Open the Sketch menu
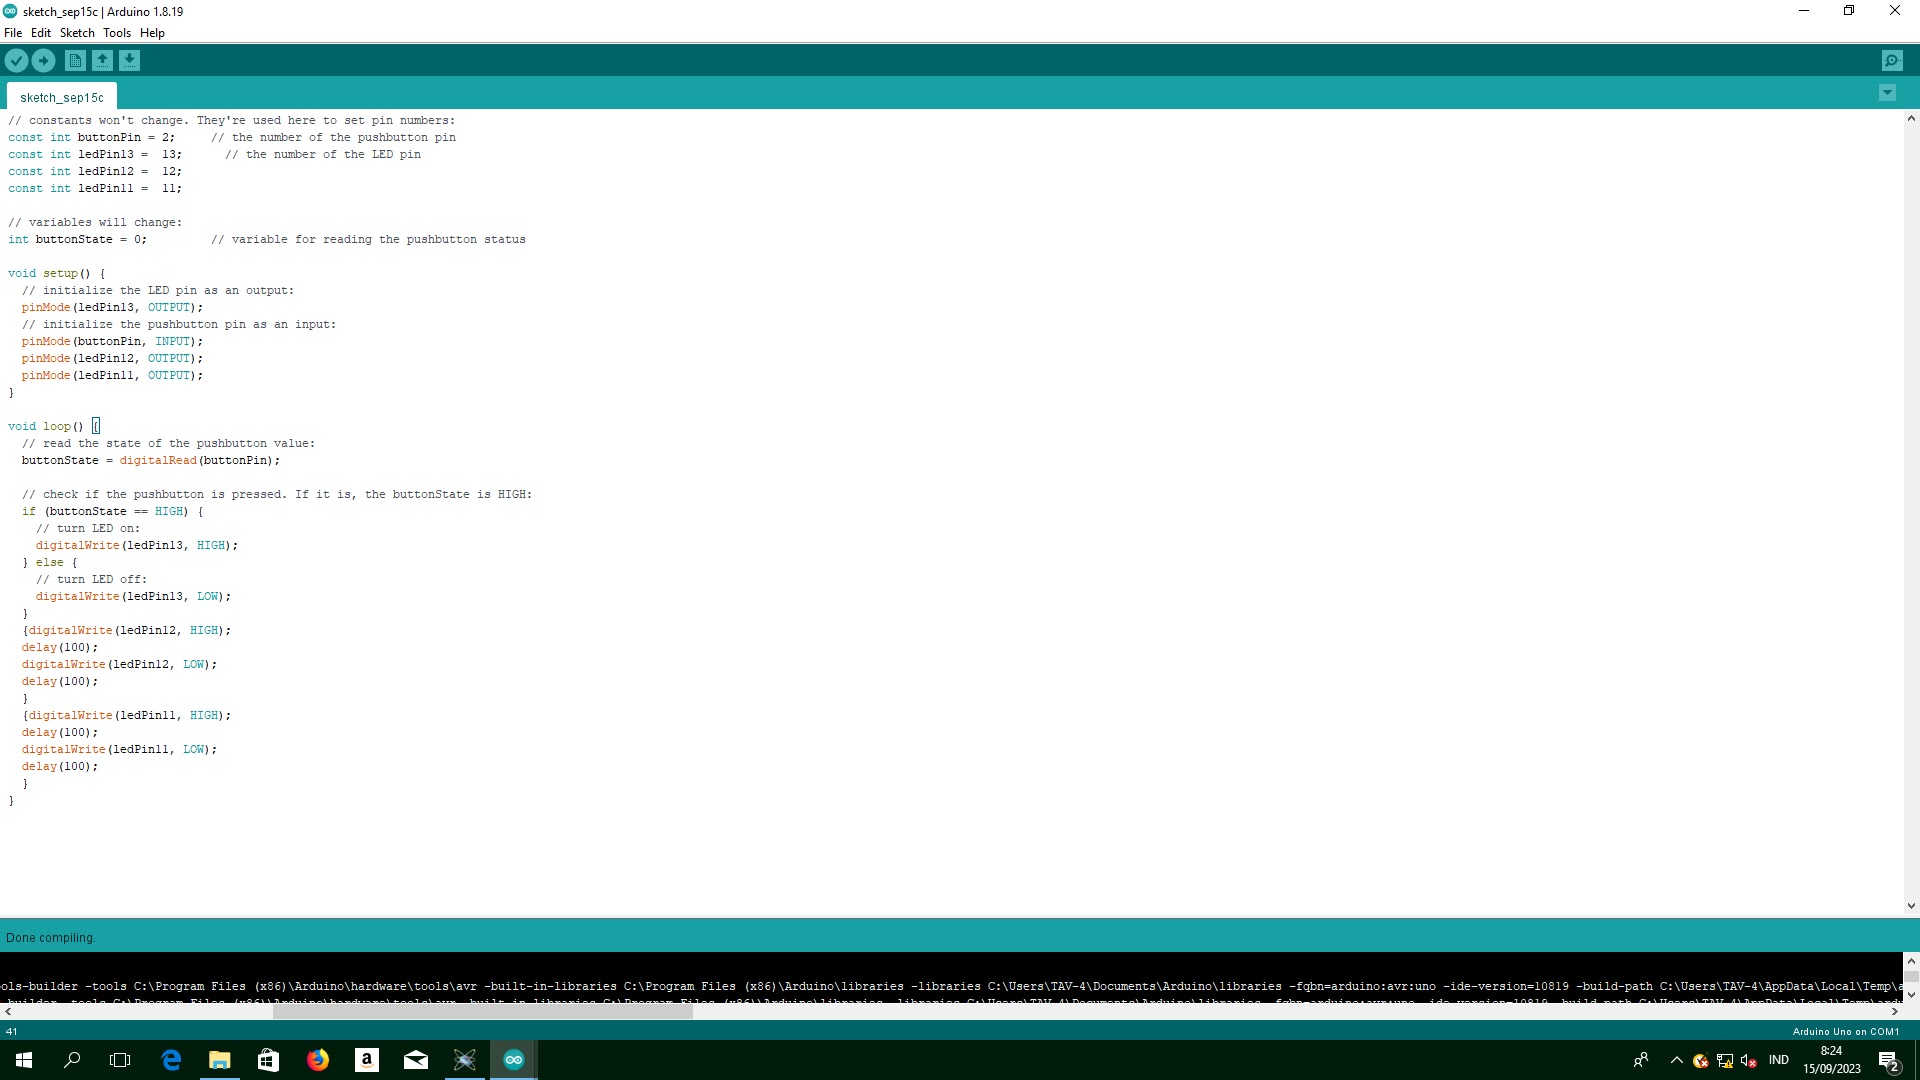 tap(77, 33)
